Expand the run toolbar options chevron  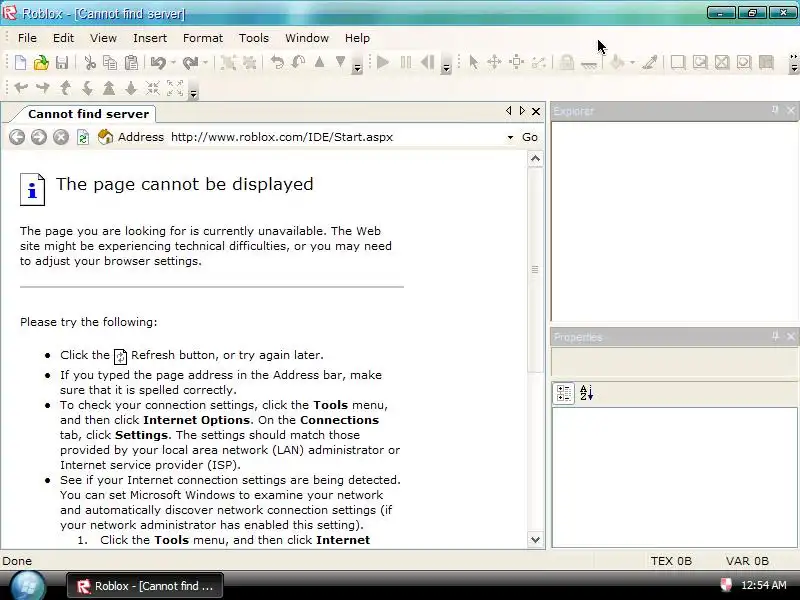click(x=446, y=67)
